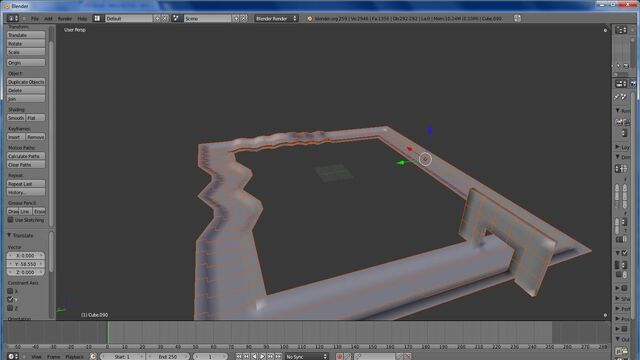The height and width of the screenshot is (360, 640).
Task: Click the jump to last frame icon
Action: [278, 357]
